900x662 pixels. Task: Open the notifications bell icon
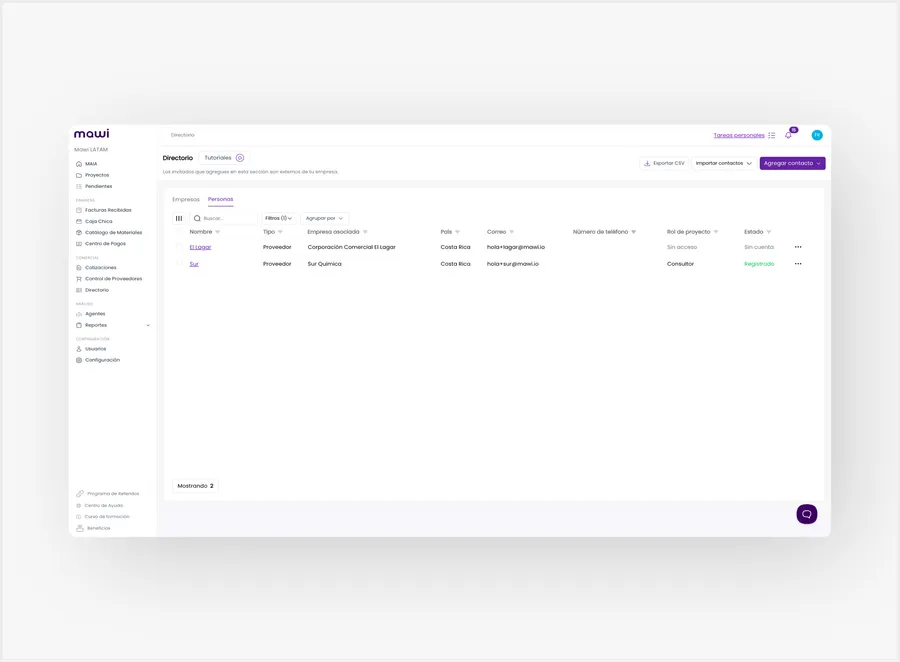click(x=789, y=136)
